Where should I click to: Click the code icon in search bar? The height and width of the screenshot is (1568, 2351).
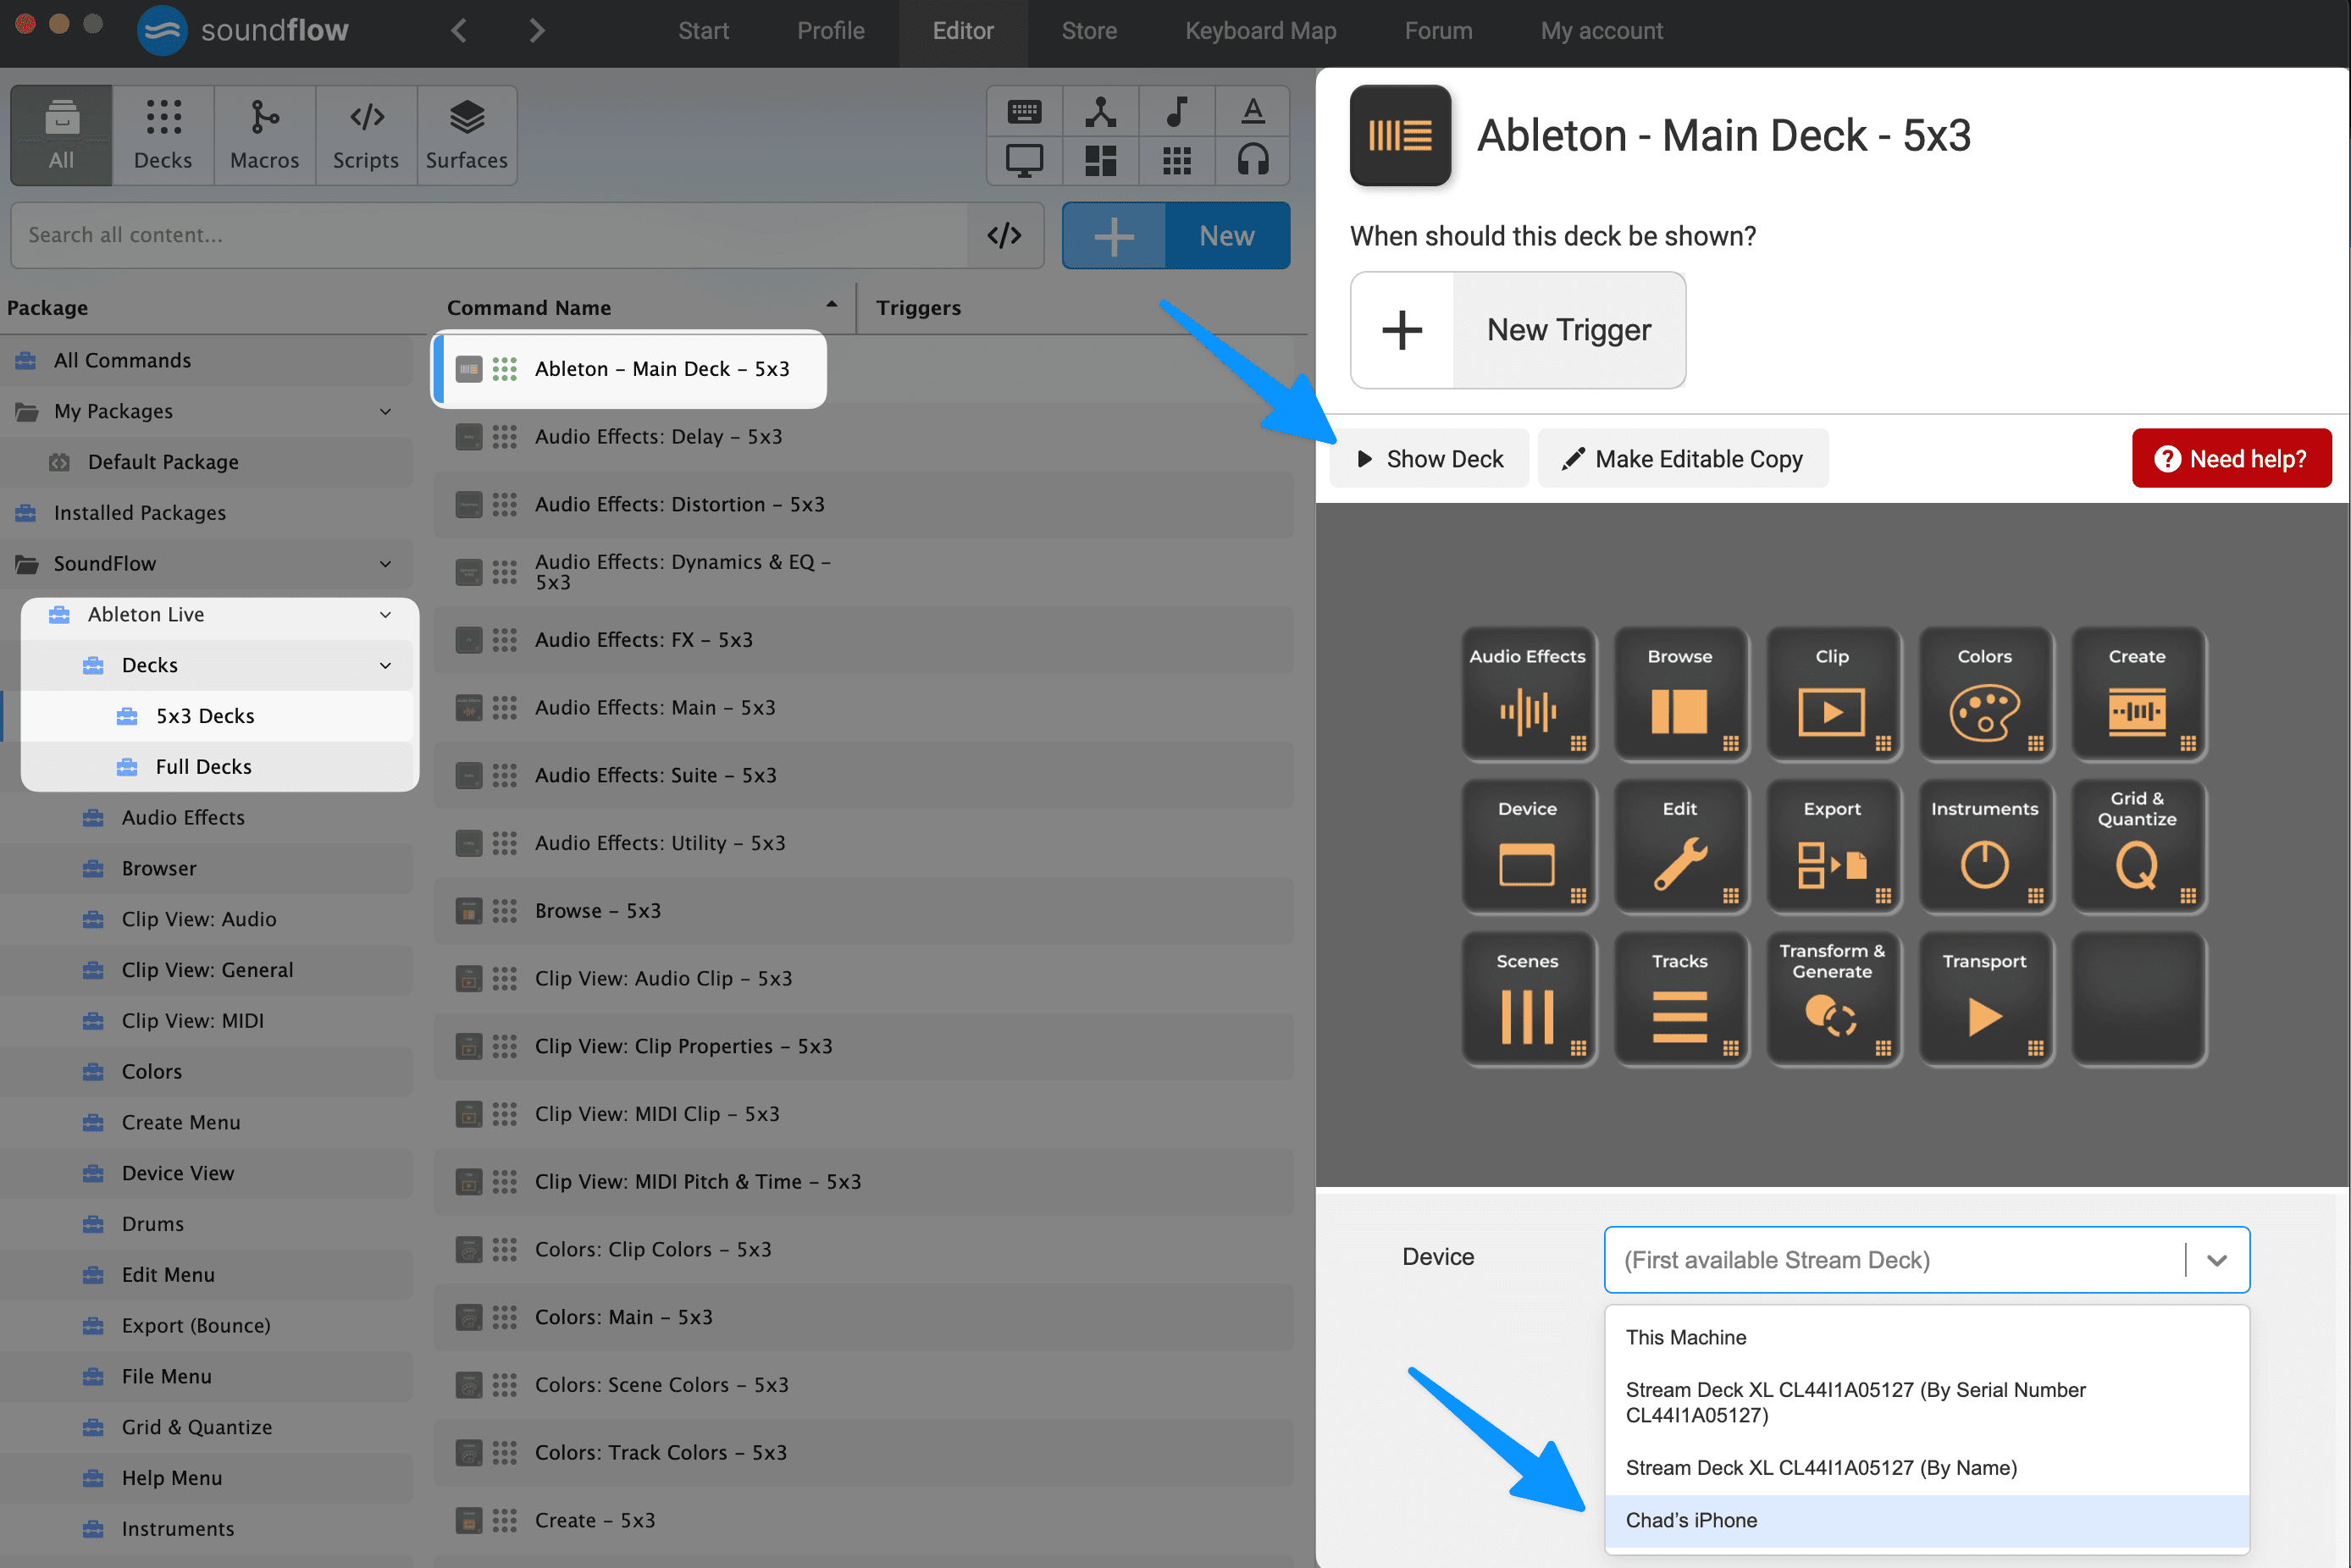click(1004, 235)
